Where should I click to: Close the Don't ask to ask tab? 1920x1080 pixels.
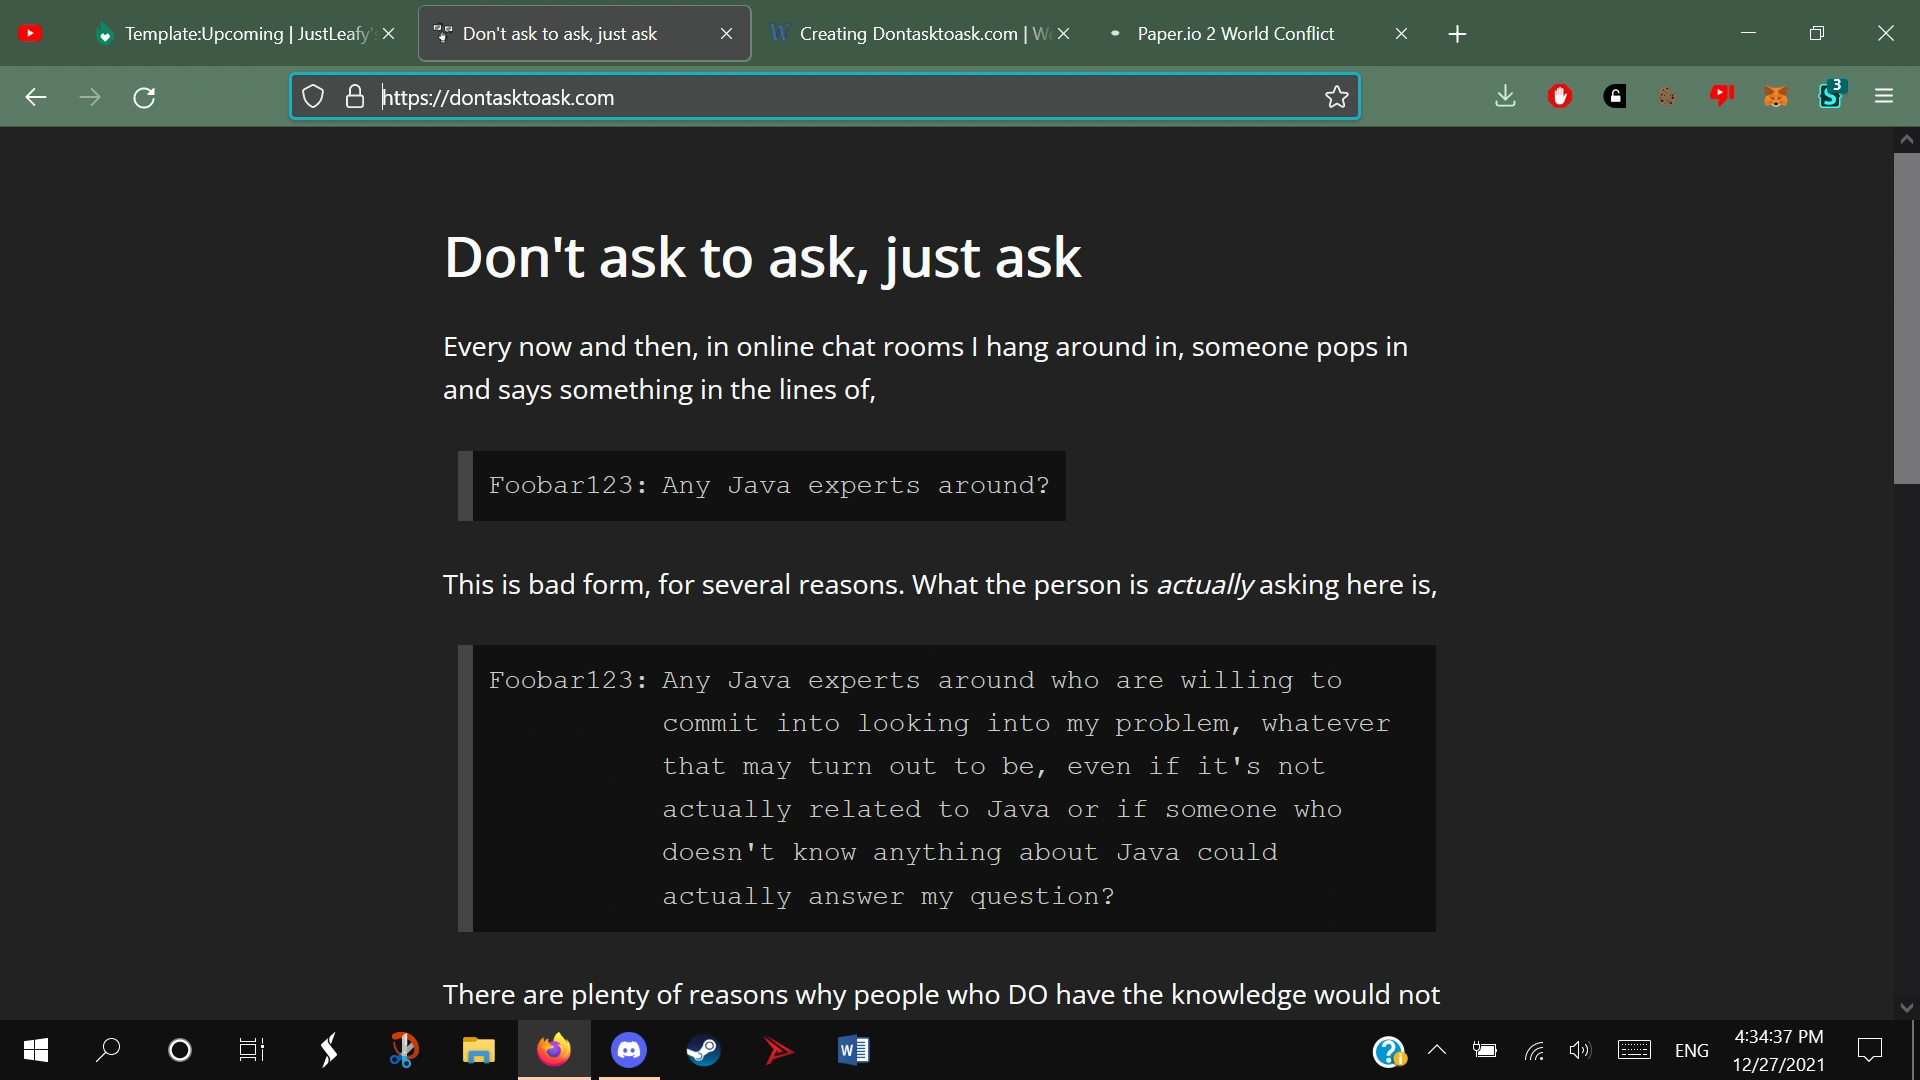pos(726,34)
